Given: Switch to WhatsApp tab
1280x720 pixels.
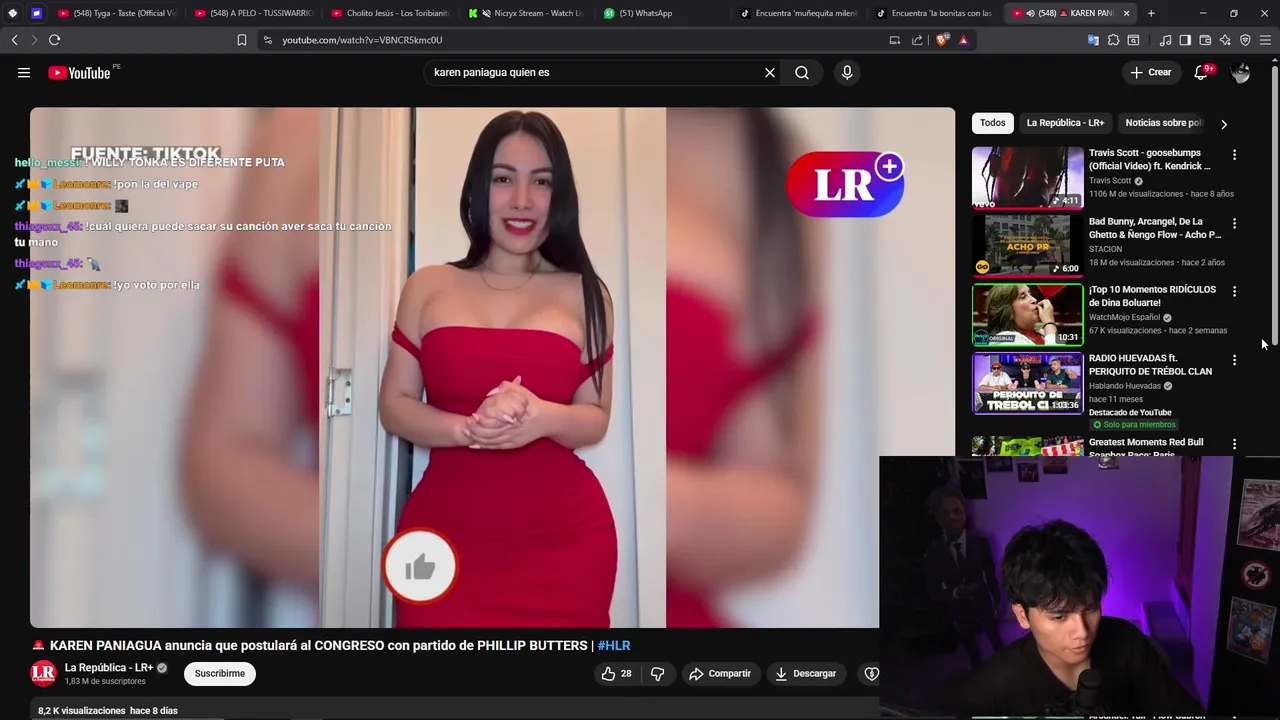Looking at the screenshot, I should [x=662, y=13].
